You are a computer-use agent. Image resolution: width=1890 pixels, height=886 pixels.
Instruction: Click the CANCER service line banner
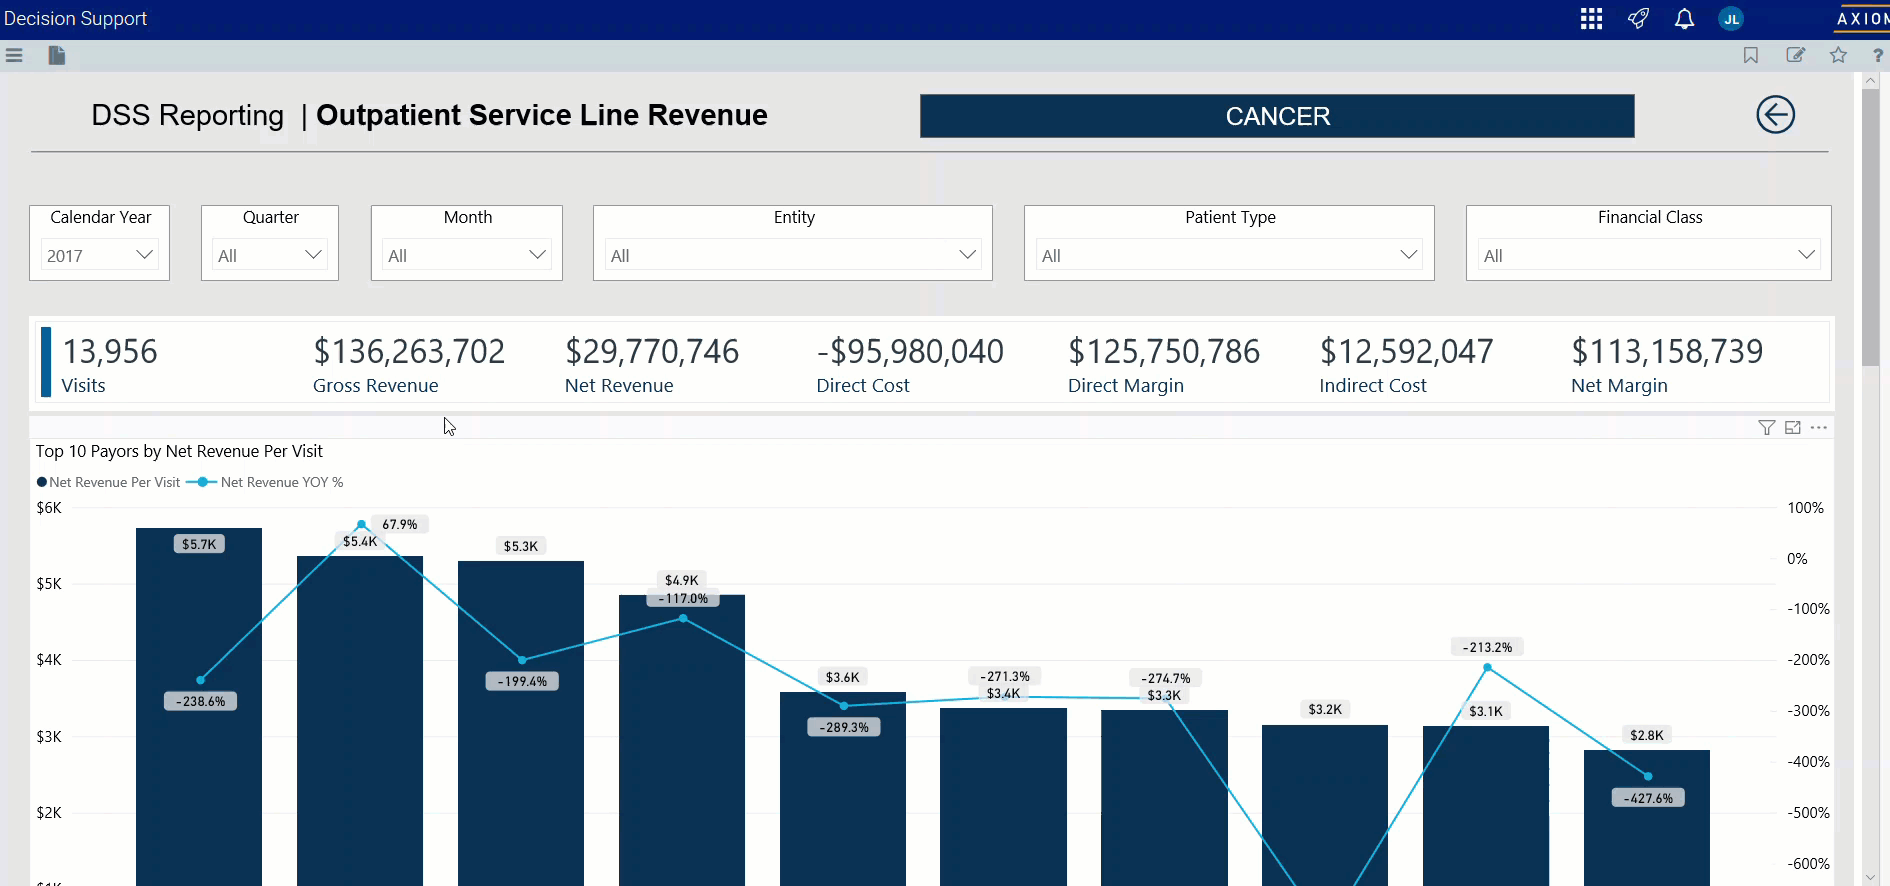pos(1277,116)
